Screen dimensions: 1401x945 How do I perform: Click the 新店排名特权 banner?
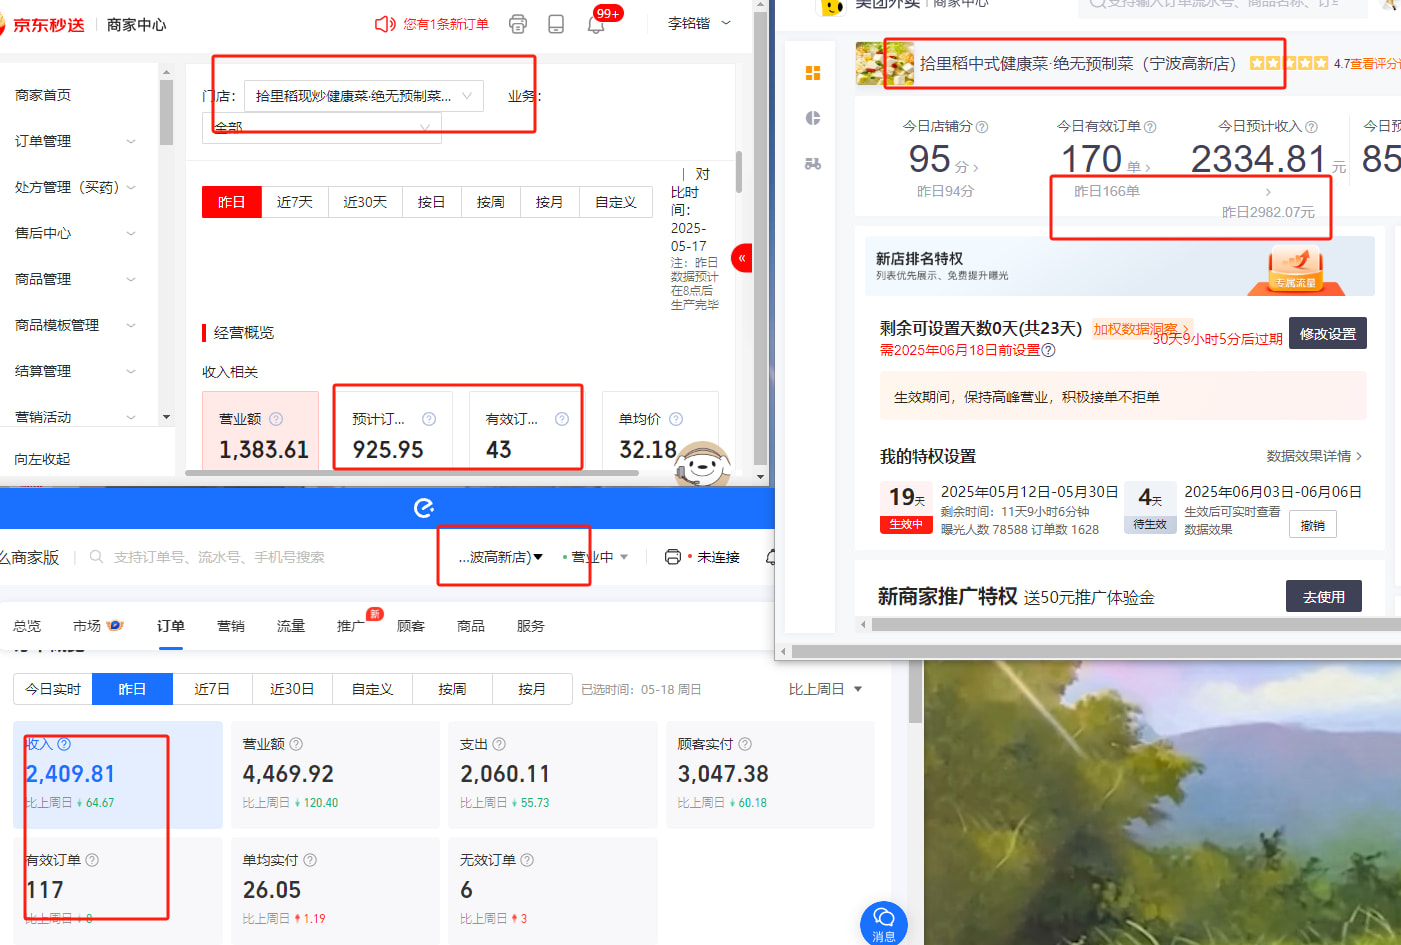pos(1120,266)
